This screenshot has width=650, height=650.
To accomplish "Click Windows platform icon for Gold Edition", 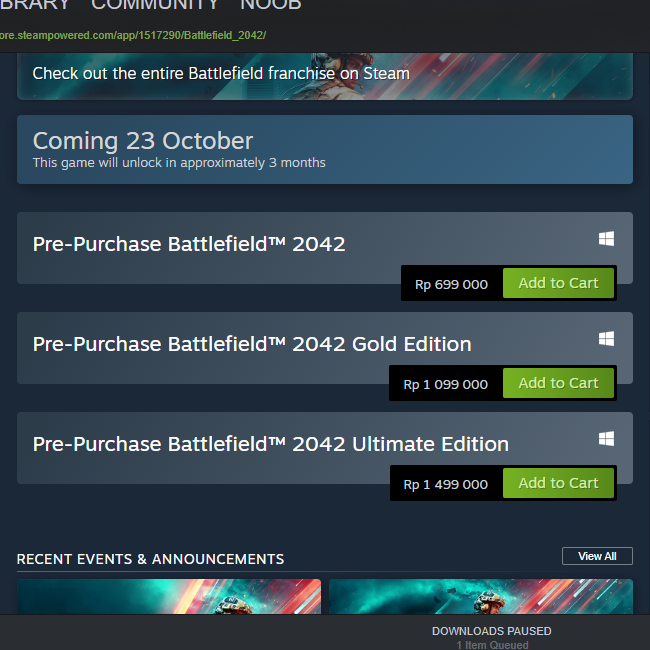I will click(606, 339).
